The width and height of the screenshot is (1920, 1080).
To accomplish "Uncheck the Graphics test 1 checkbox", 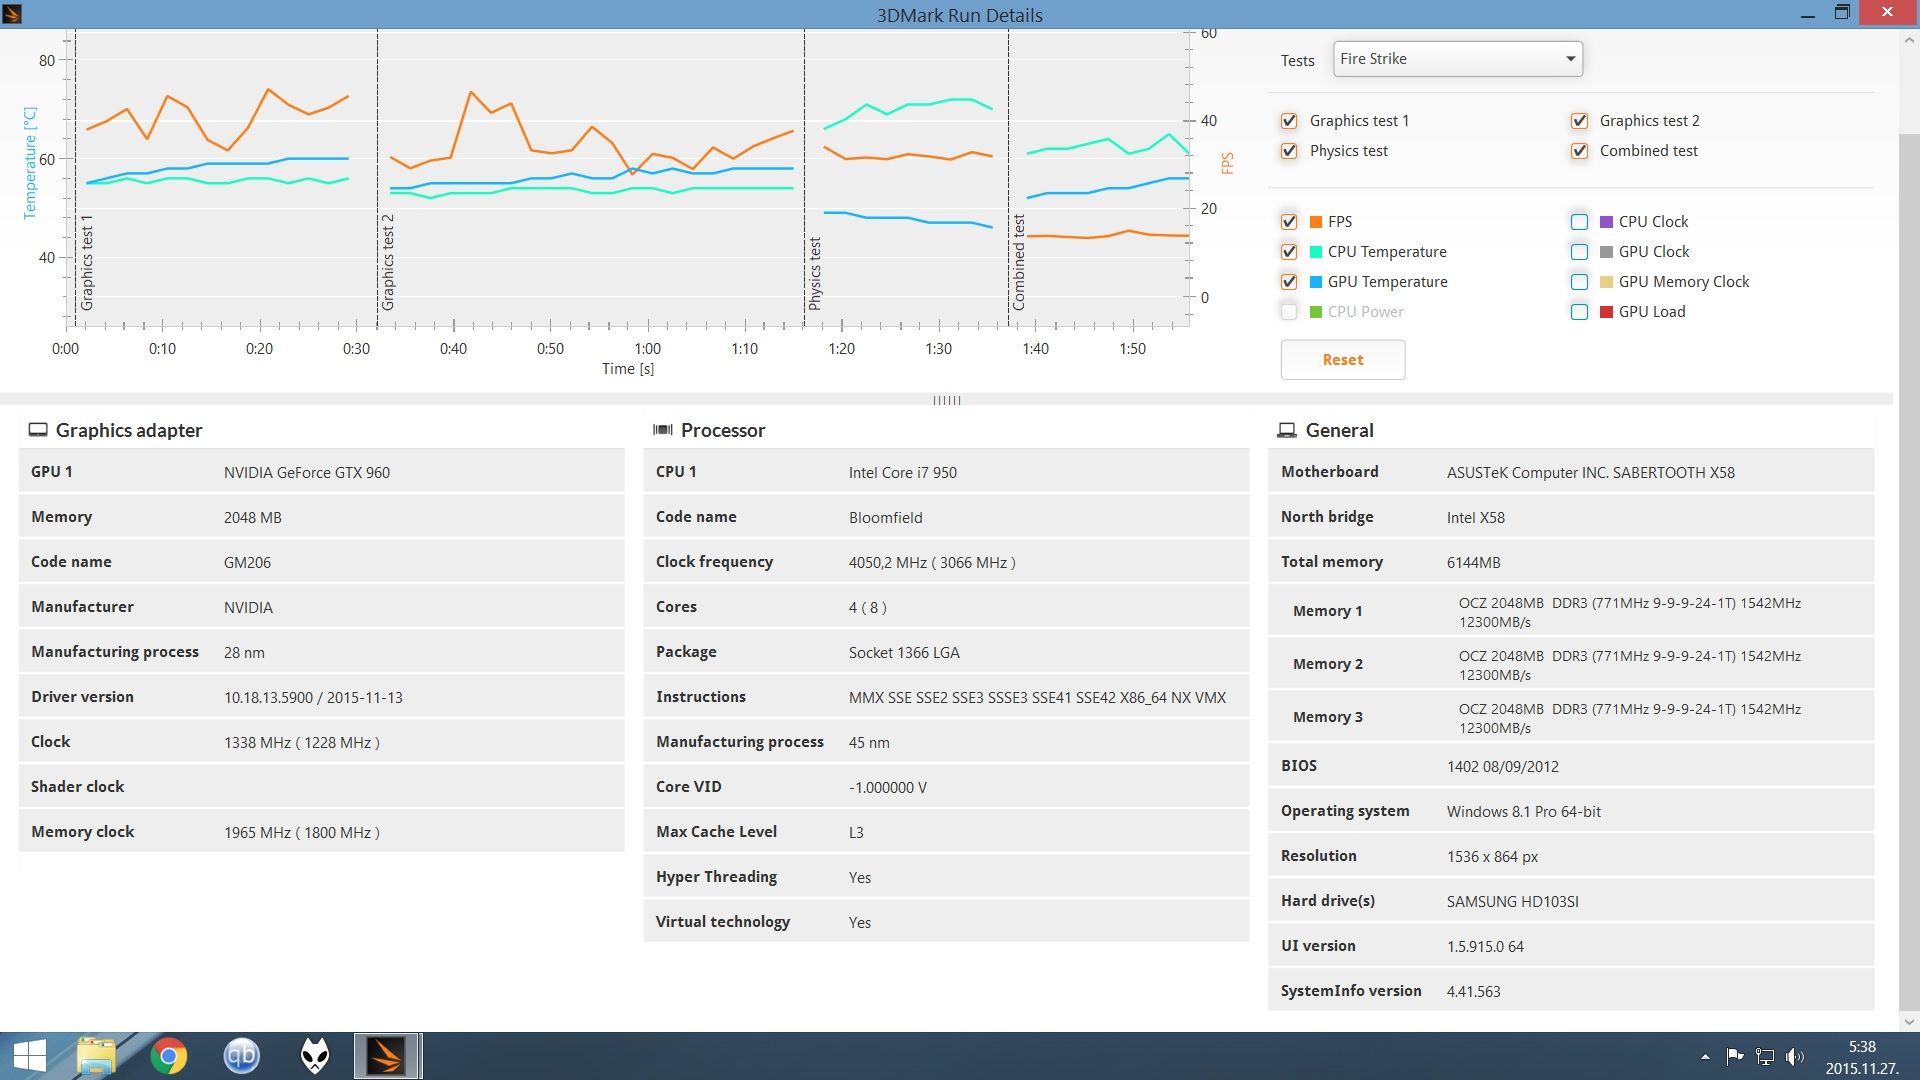I will [x=1289, y=121].
